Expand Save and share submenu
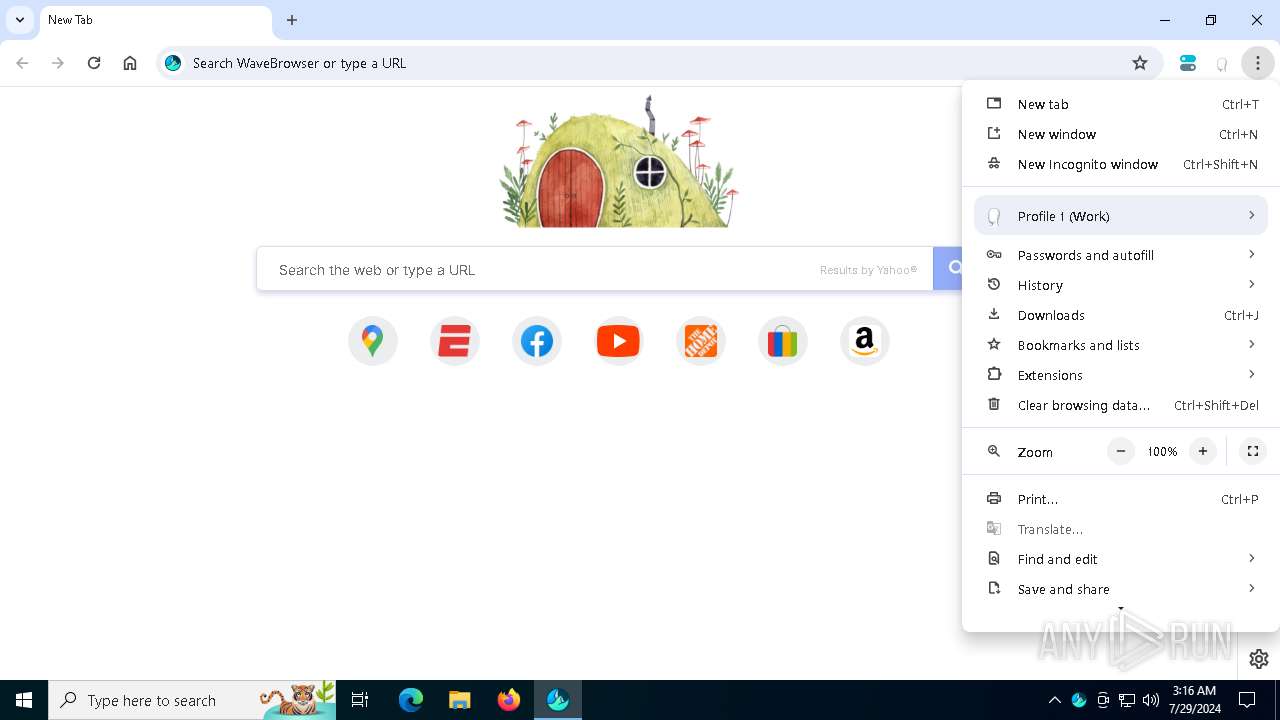The width and height of the screenshot is (1280, 720). pyautogui.click(x=1121, y=589)
